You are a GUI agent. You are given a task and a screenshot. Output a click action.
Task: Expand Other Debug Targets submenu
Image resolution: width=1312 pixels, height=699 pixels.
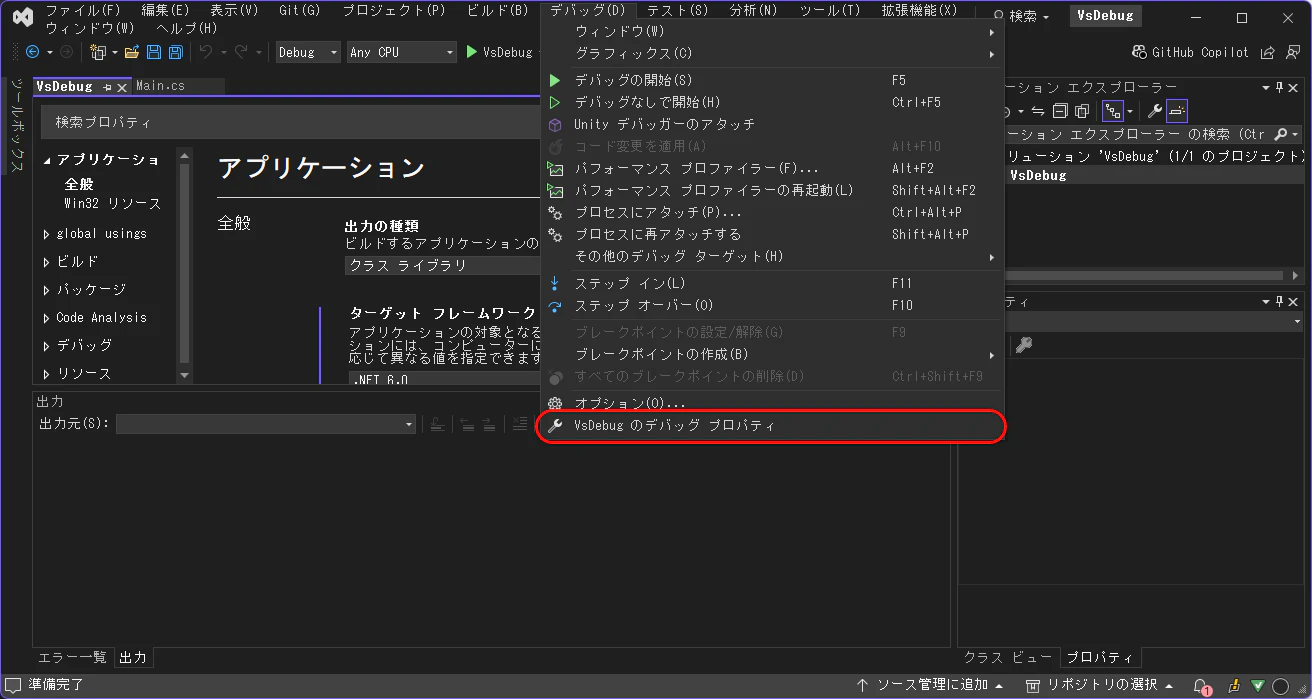tap(772, 256)
